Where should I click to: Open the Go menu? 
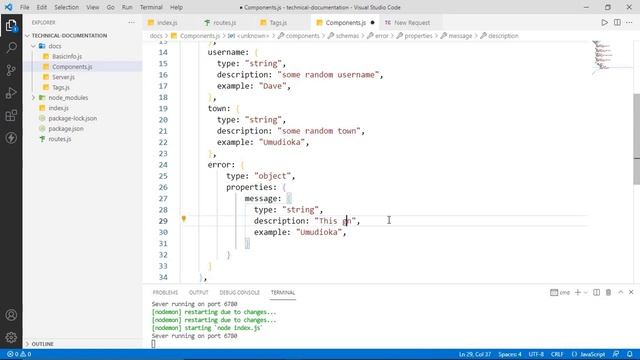[x=111, y=7]
